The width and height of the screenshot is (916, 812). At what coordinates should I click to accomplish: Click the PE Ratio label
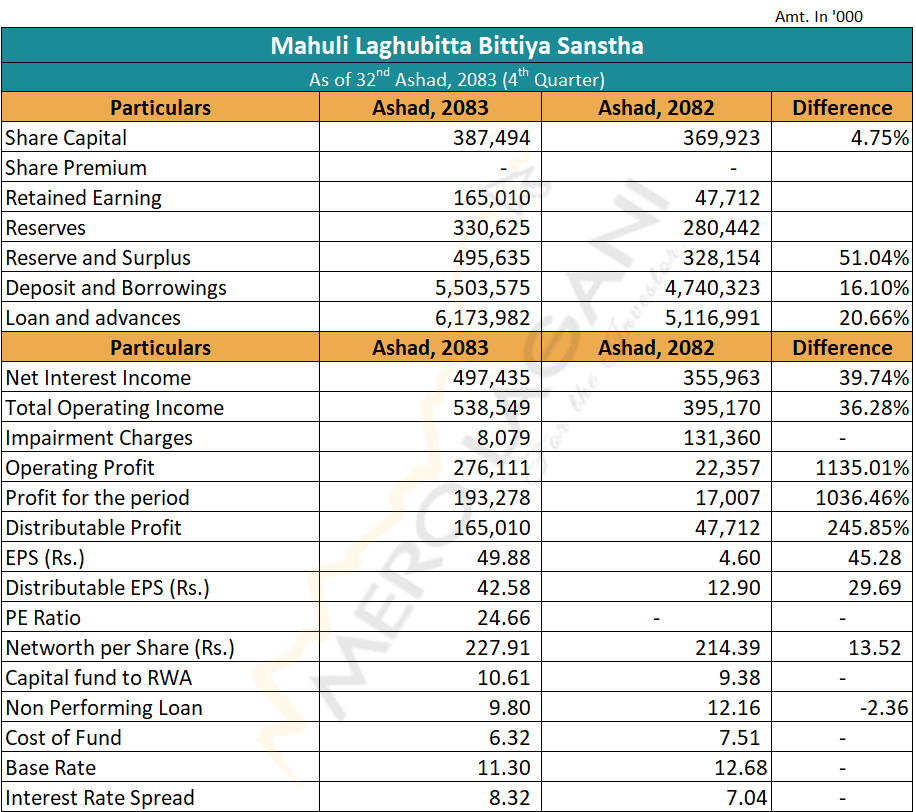[x=43, y=618]
